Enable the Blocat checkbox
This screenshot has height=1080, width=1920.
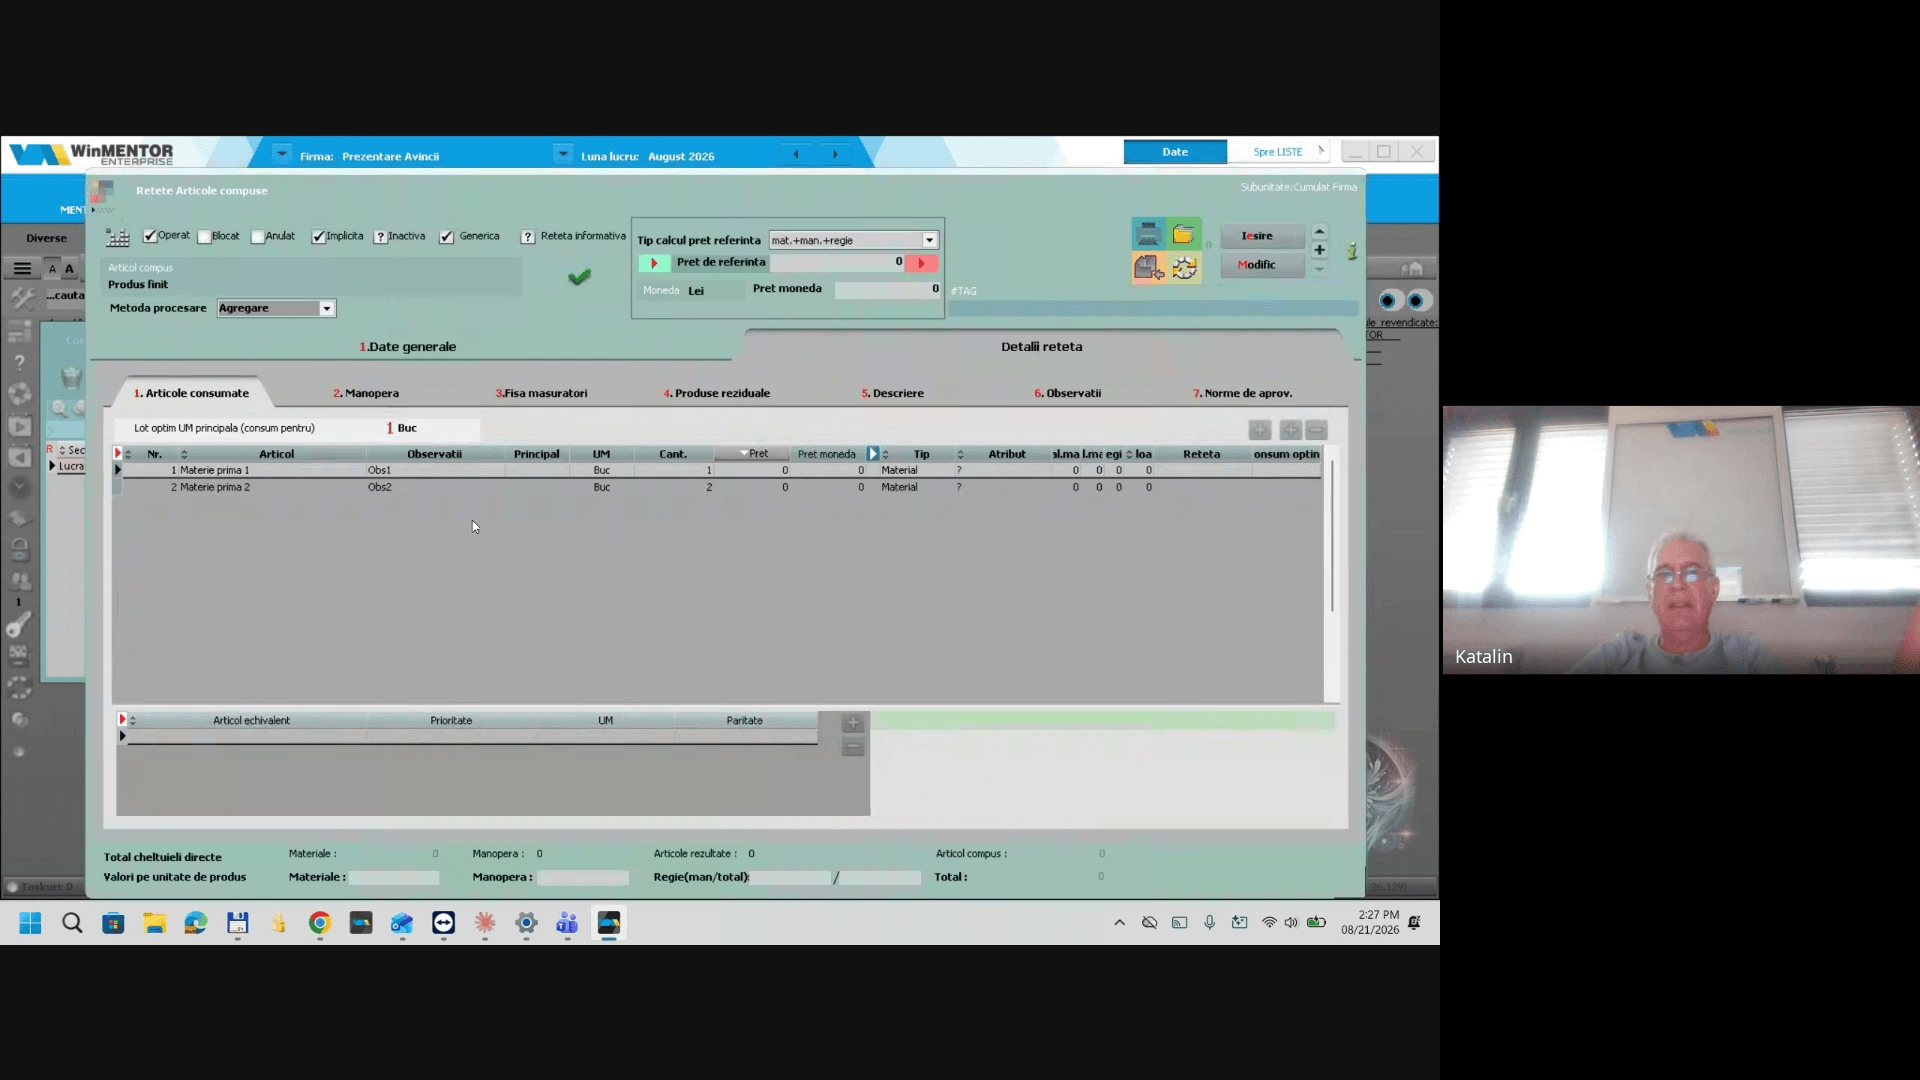(204, 237)
